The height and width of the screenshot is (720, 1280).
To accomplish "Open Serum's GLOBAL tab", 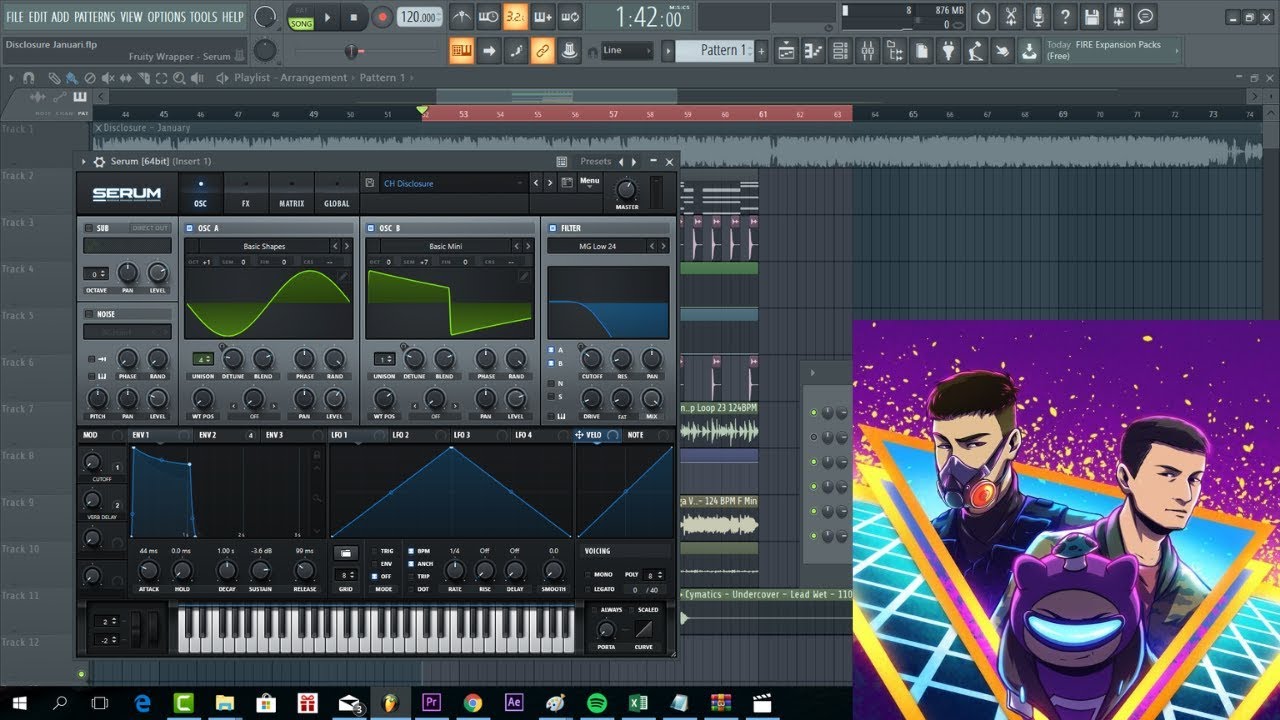I will 337,192.
